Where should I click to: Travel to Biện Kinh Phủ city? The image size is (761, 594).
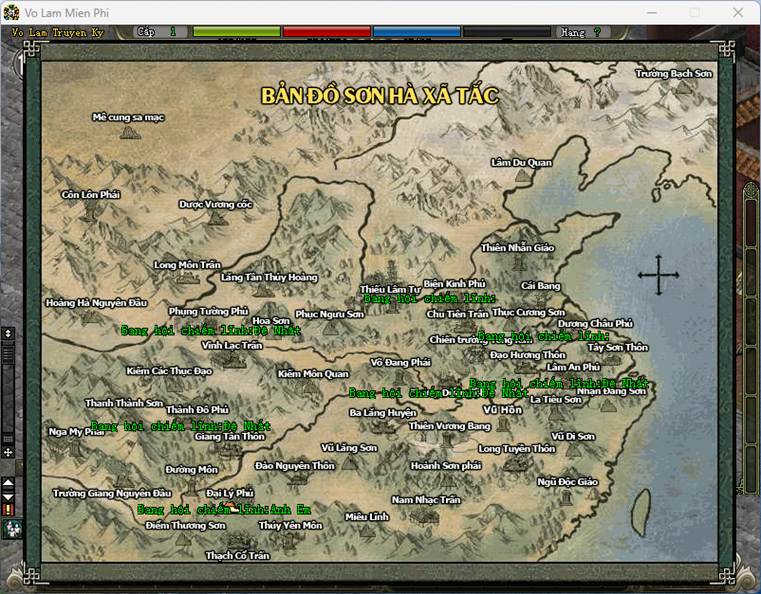454,284
